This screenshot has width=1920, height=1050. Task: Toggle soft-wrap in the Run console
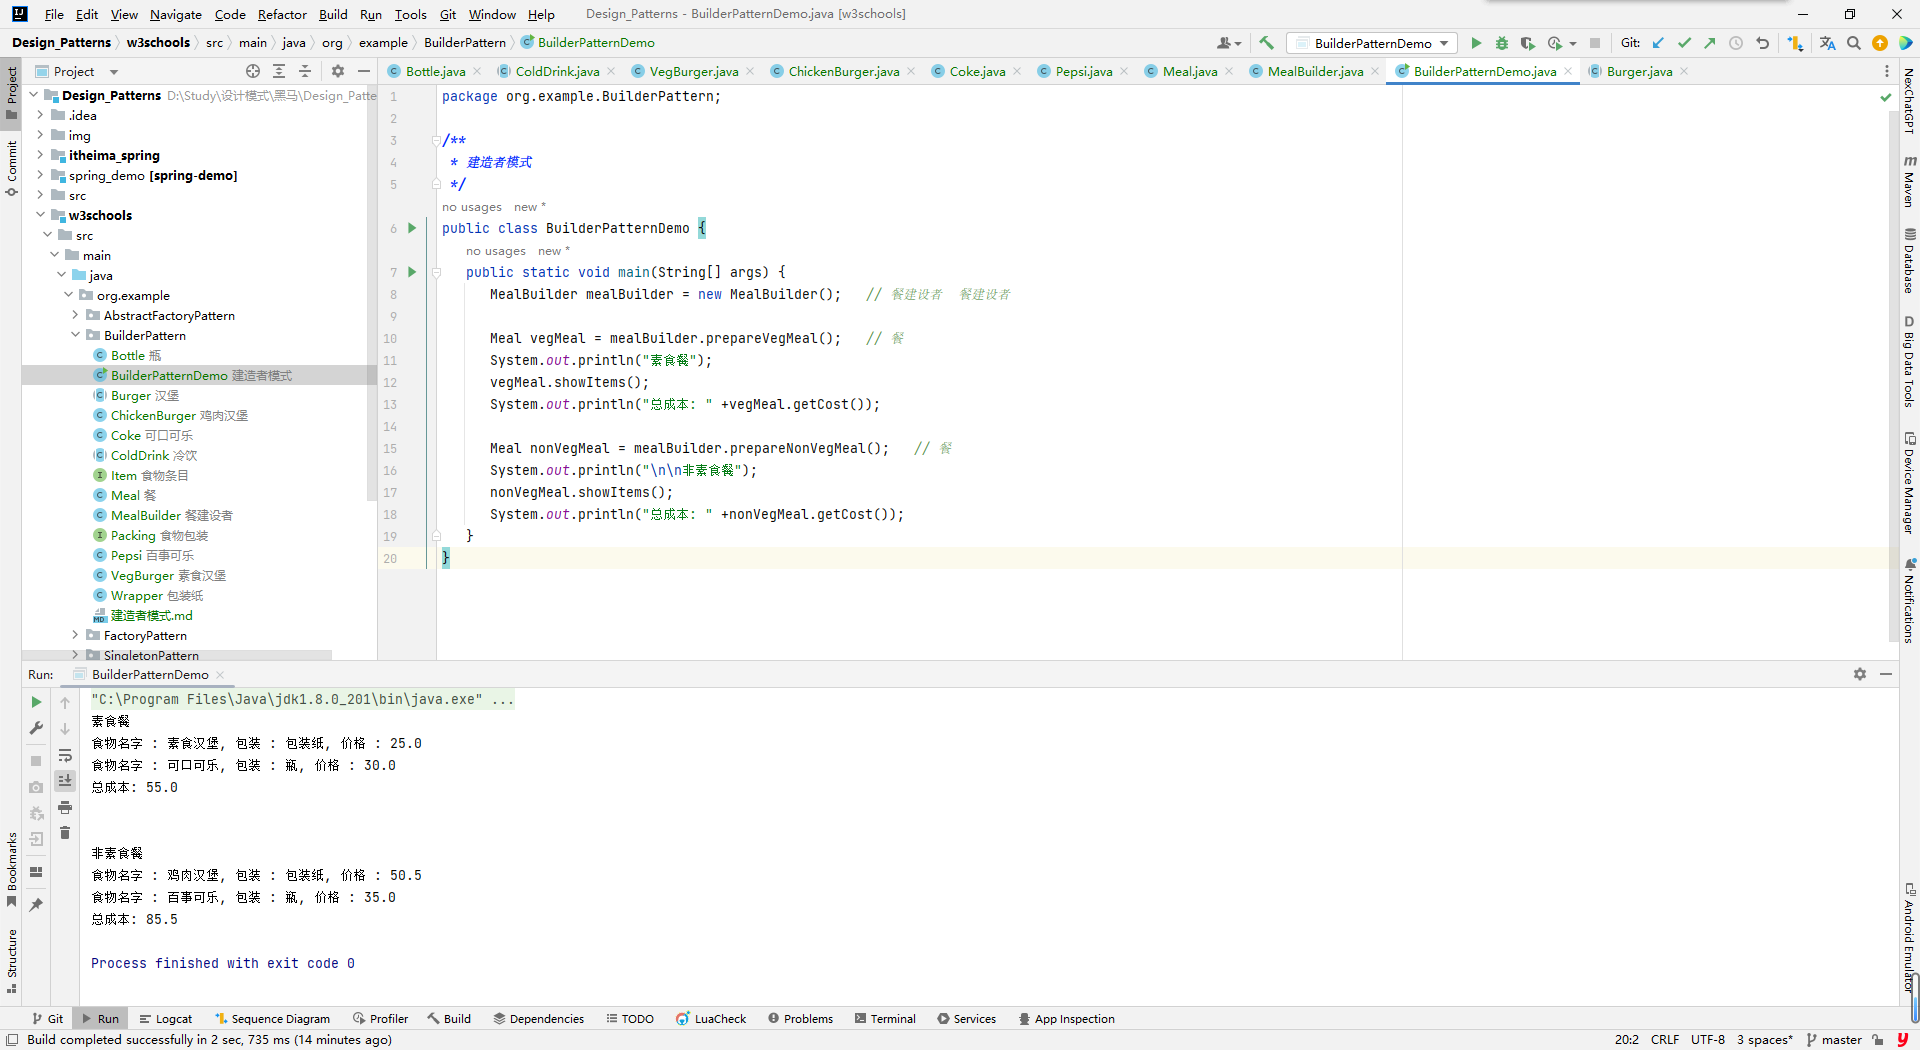(x=65, y=755)
